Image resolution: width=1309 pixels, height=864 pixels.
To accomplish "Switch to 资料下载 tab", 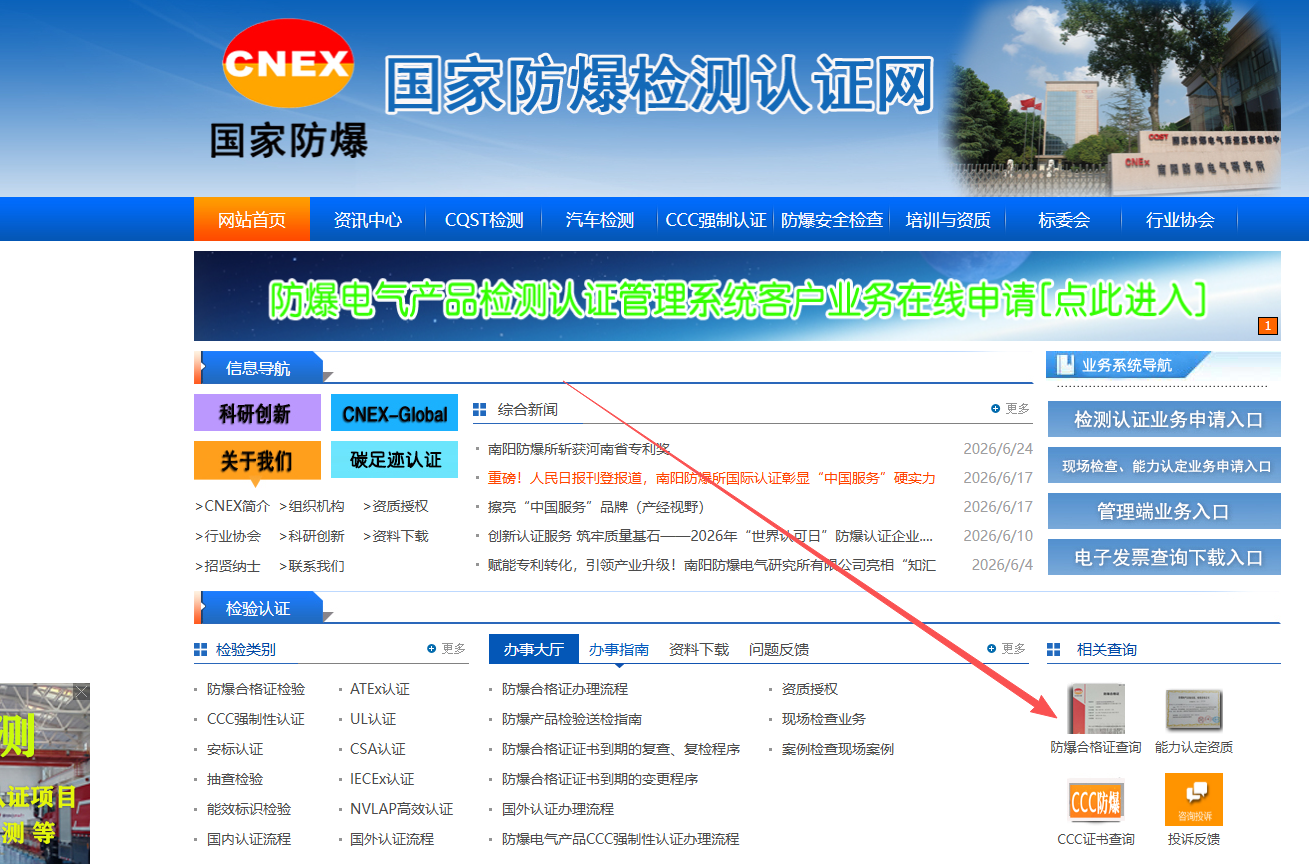I will [699, 649].
